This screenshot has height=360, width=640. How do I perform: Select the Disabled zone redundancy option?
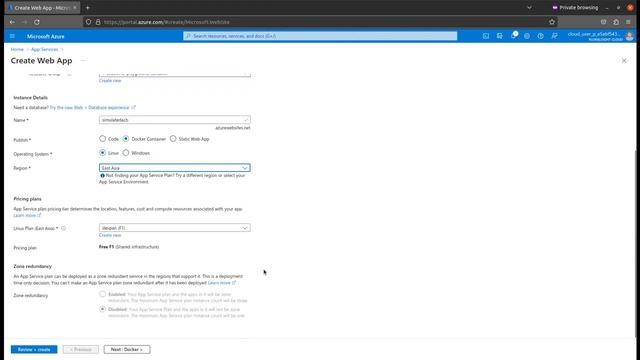[x=102, y=309]
